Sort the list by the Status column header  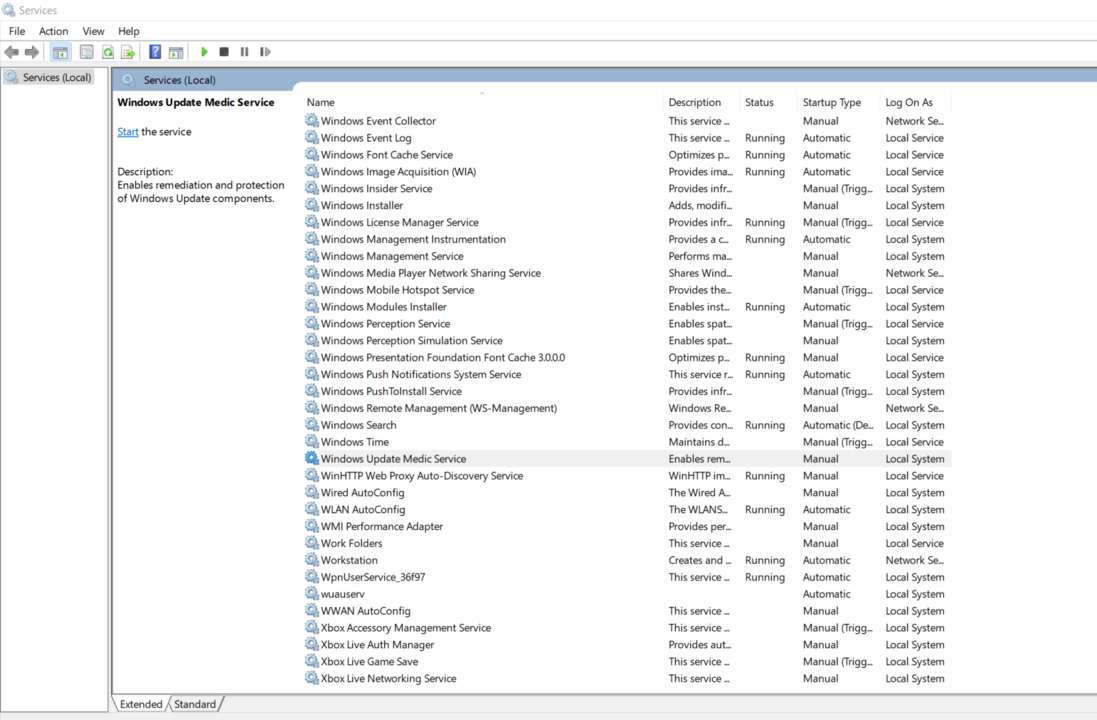pos(759,102)
